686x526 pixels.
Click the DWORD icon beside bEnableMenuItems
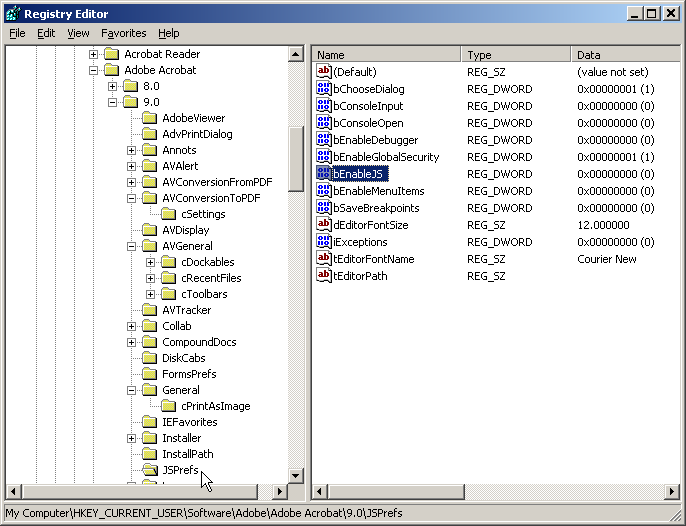(324, 191)
